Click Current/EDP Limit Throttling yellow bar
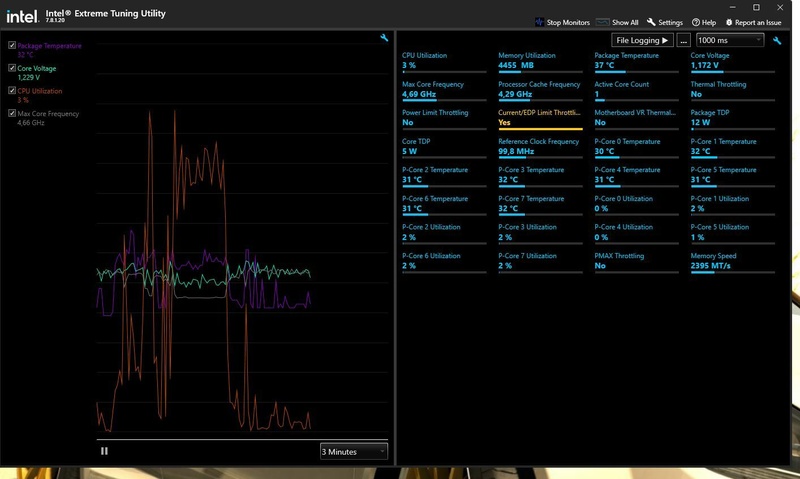 (x=540, y=129)
